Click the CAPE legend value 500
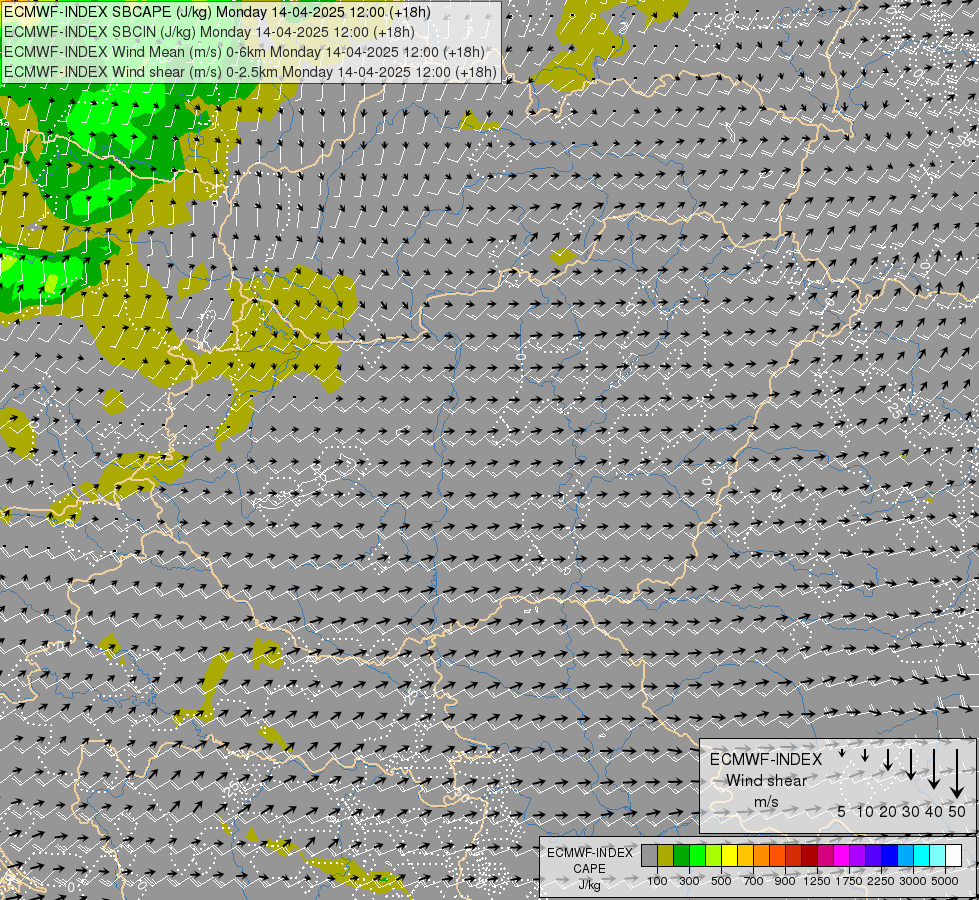The height and width of the screenshot is (900, 979). pos(721,881)
